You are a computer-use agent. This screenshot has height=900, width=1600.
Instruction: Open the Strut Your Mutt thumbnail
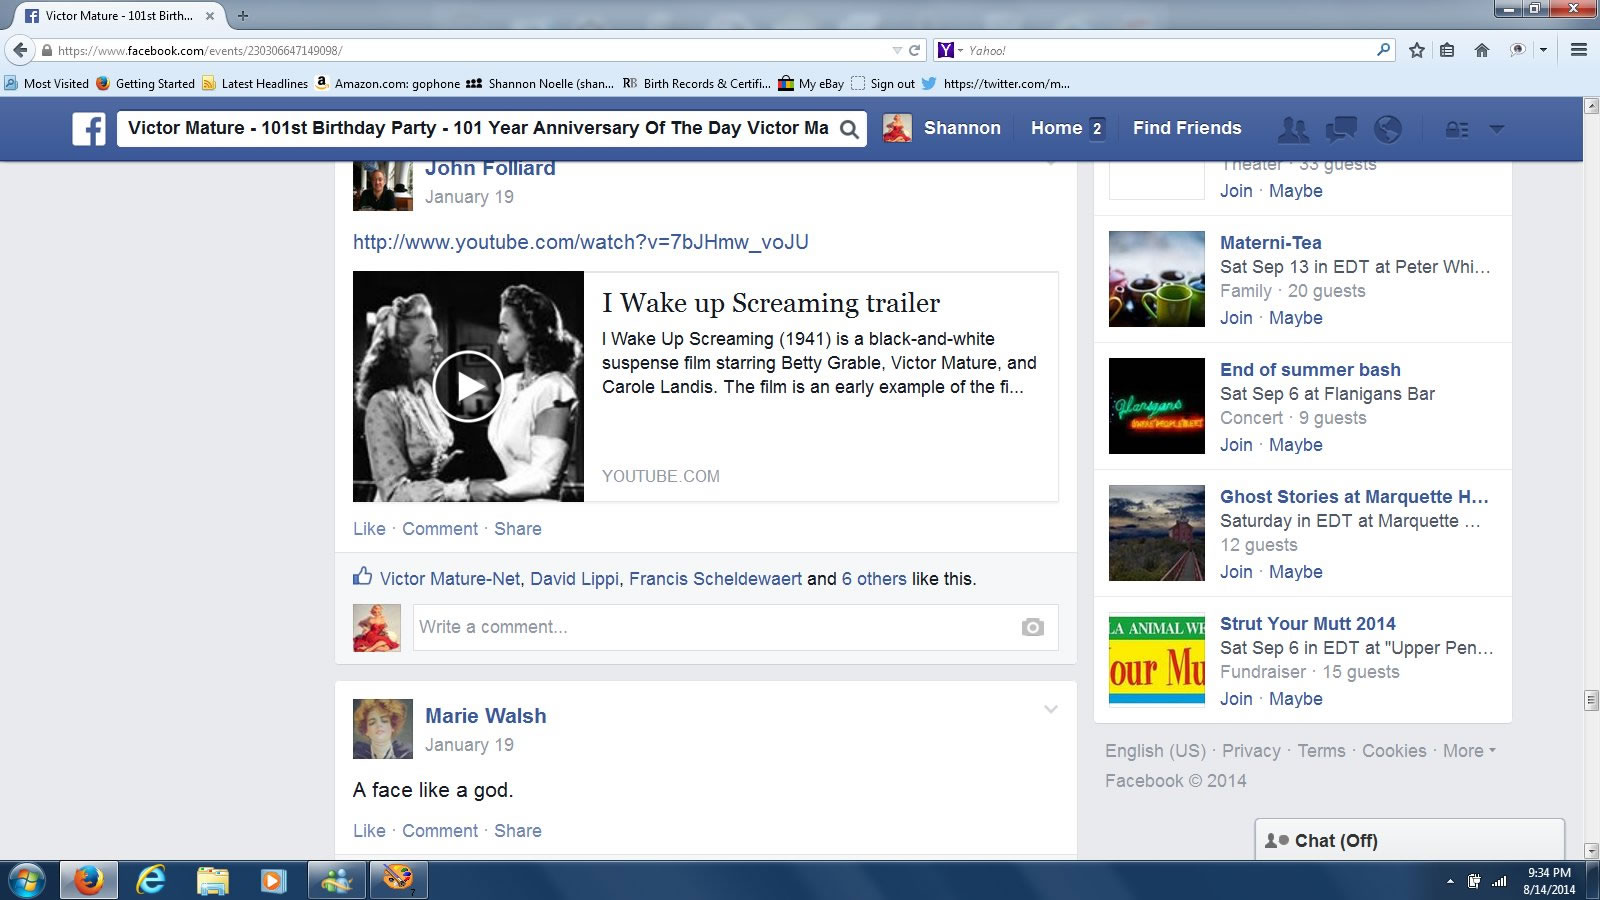tap(1157, 660)
